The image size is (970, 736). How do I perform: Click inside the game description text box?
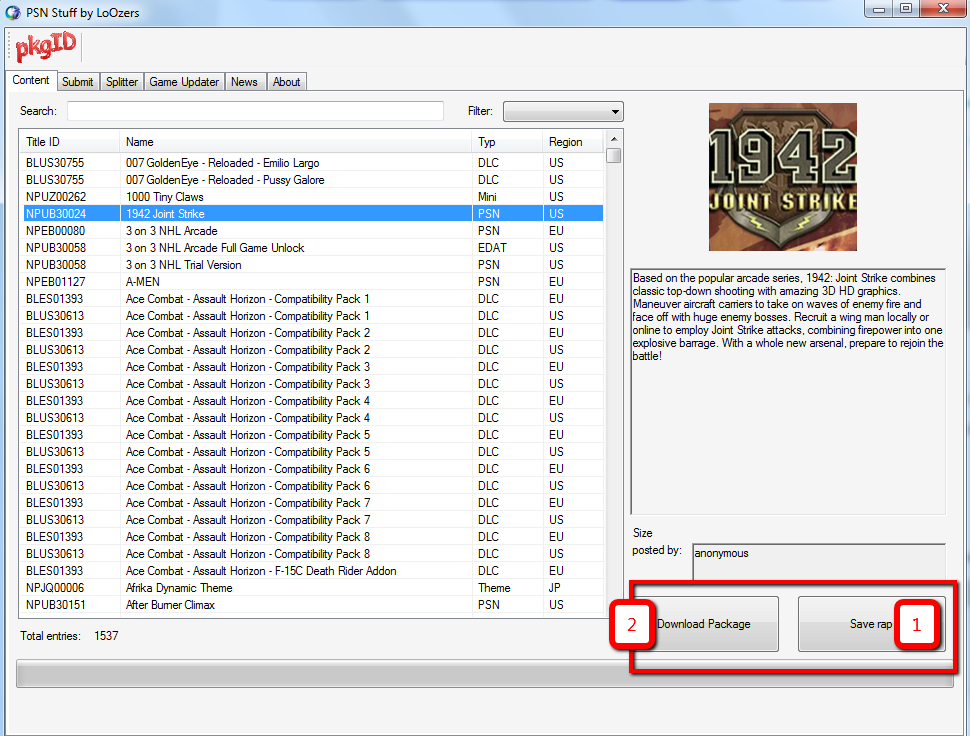(x=788, y=392)
